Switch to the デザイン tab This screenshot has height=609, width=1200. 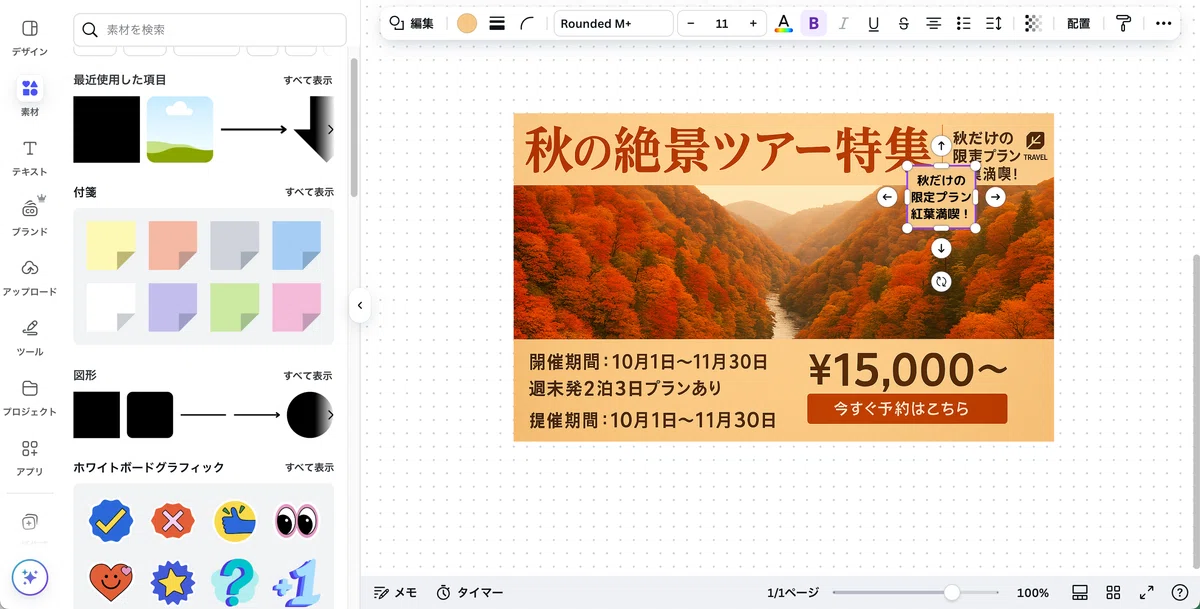tap(29, 38)
